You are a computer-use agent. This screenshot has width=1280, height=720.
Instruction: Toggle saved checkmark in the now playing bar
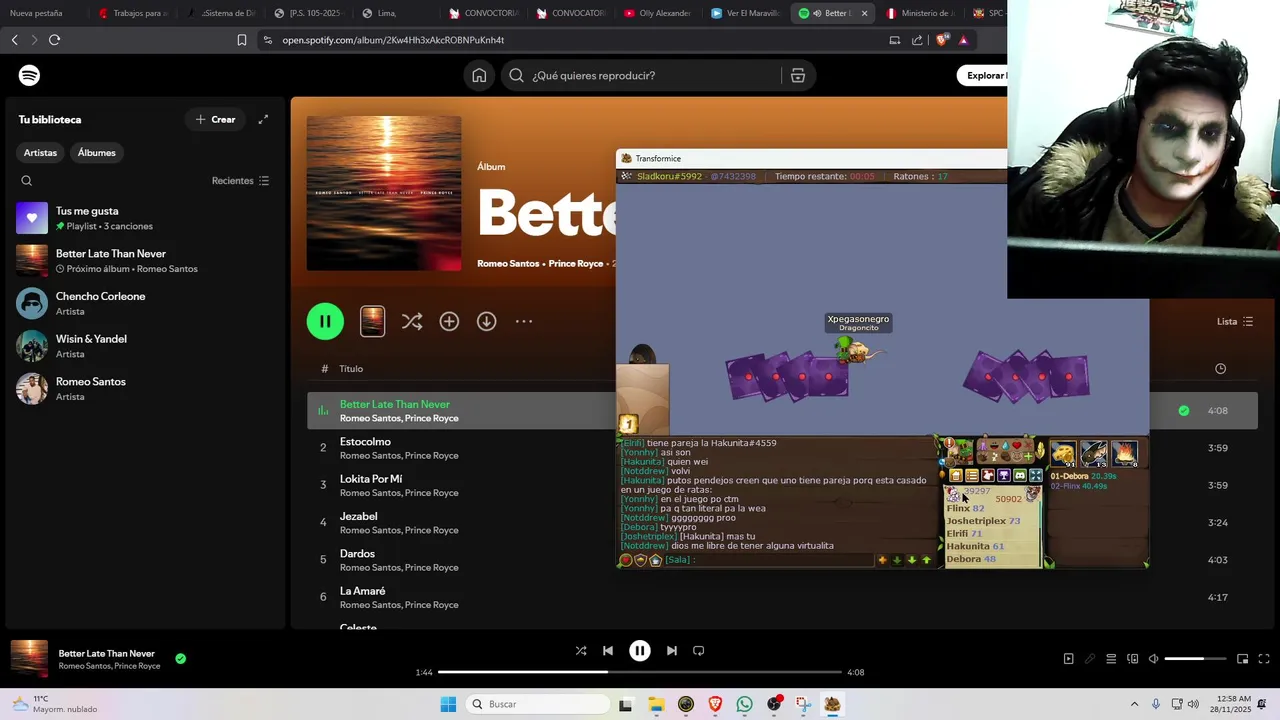click(181, 659)
